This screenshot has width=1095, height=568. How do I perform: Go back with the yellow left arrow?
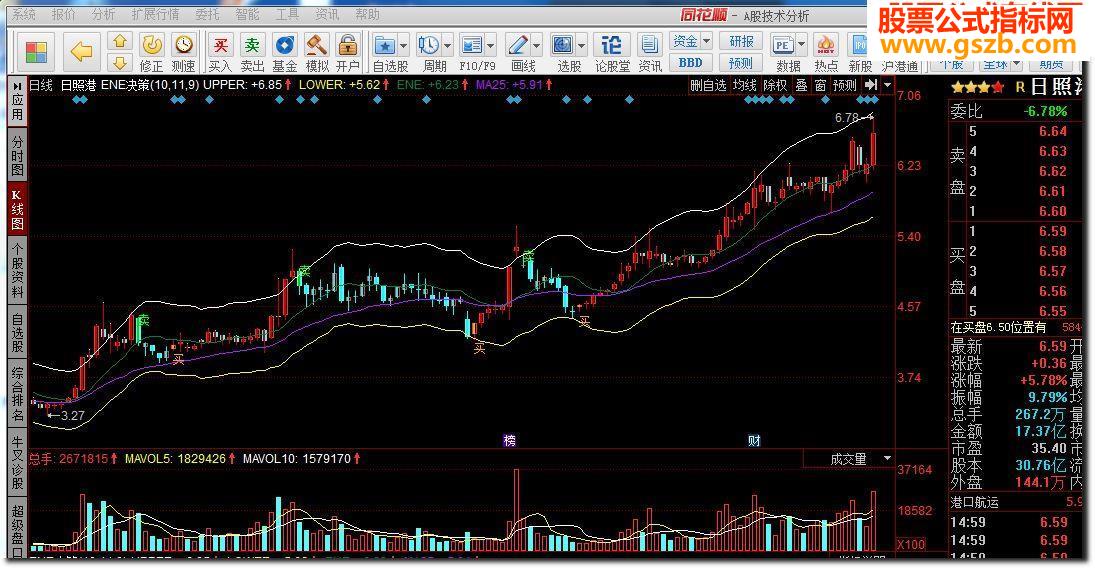[x=82, y=52]
